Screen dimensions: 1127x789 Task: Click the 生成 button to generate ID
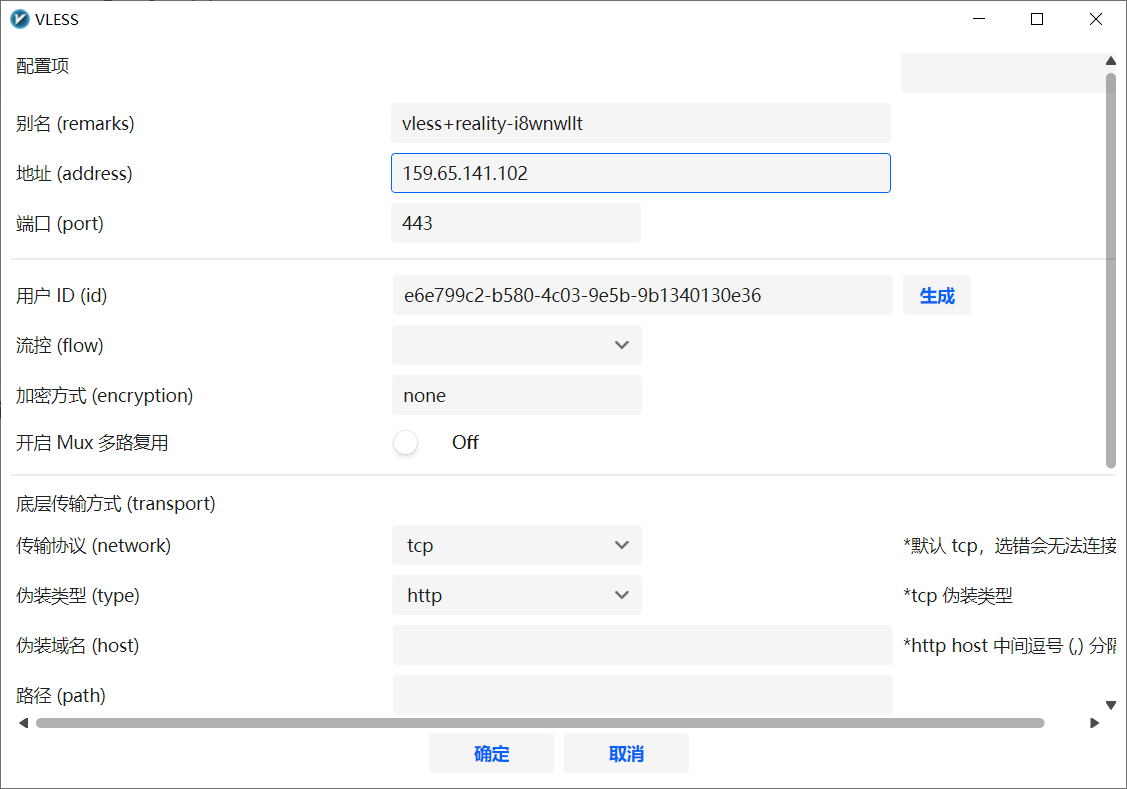(936, 296)
